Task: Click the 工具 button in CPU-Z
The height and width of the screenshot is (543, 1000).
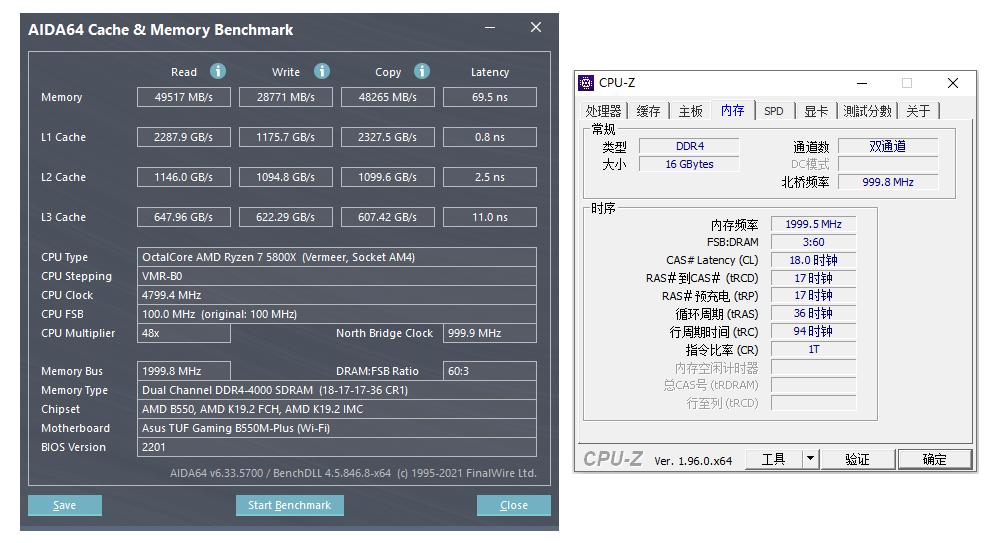Action: (x=774, y=459)
